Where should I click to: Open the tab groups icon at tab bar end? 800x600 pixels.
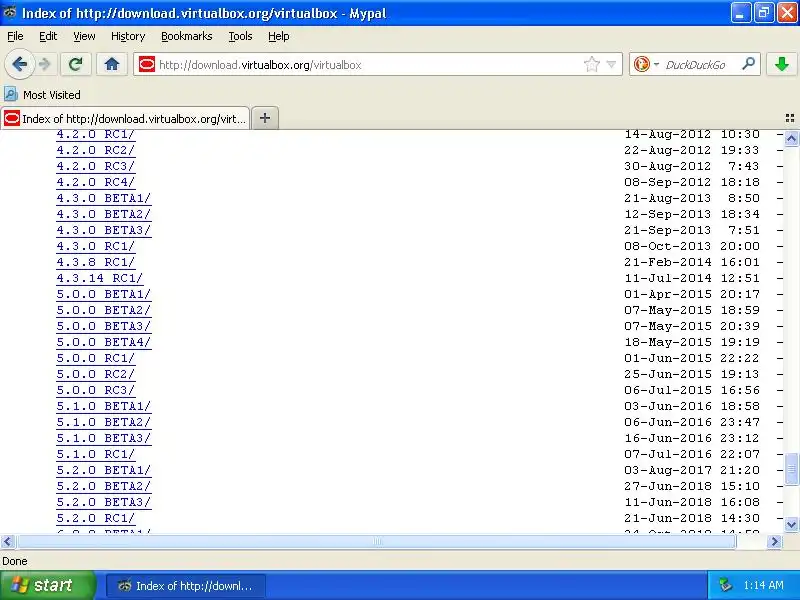pos(790,118)
